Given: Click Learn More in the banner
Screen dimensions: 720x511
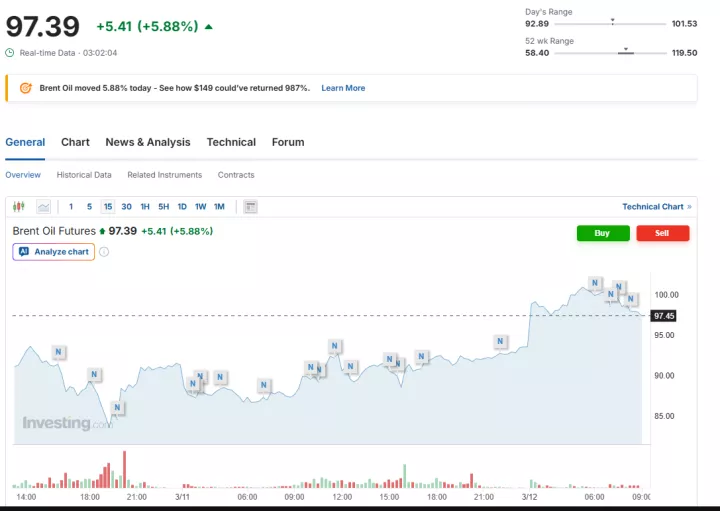Looking at the screenshot, I should (x=343, y=88).
